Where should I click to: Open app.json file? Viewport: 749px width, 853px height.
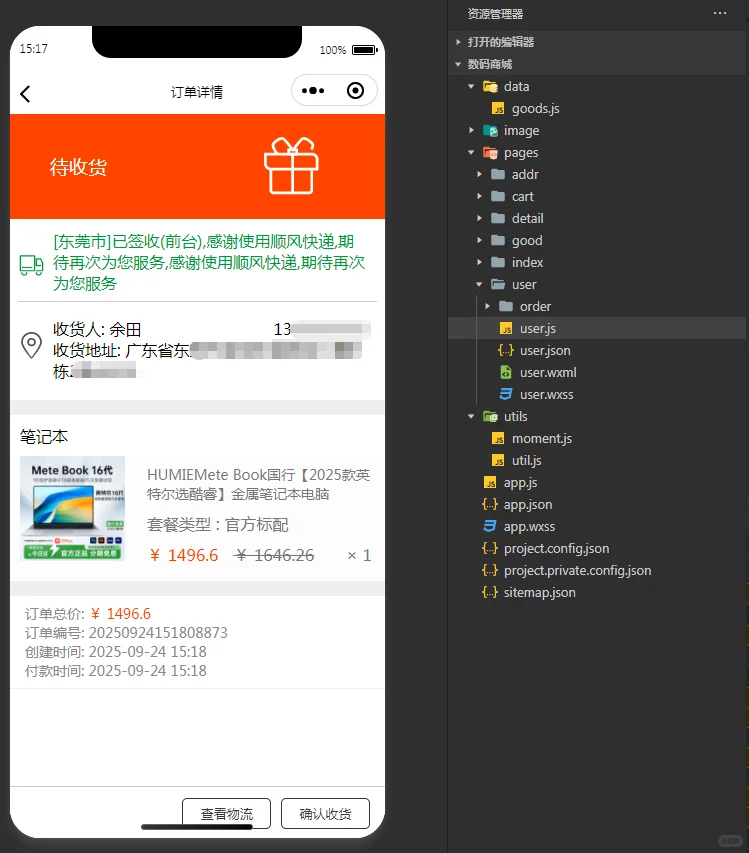tap(528, 504)
